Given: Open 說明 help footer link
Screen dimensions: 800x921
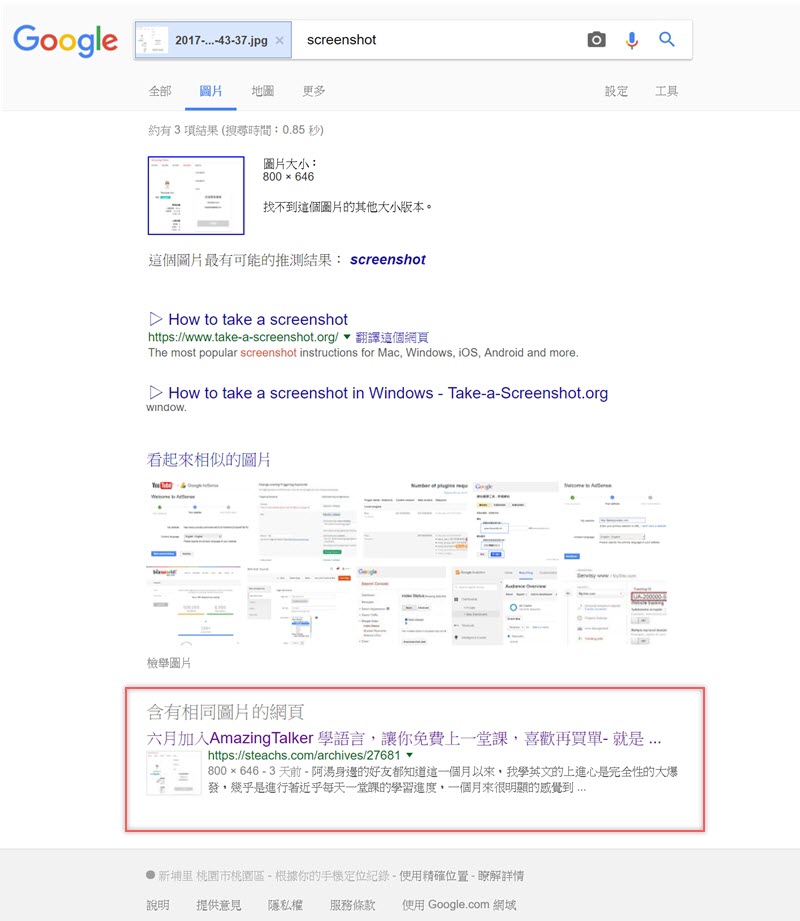Looking at the screenshot, I should pyautogui.click(x=158, y=905).
